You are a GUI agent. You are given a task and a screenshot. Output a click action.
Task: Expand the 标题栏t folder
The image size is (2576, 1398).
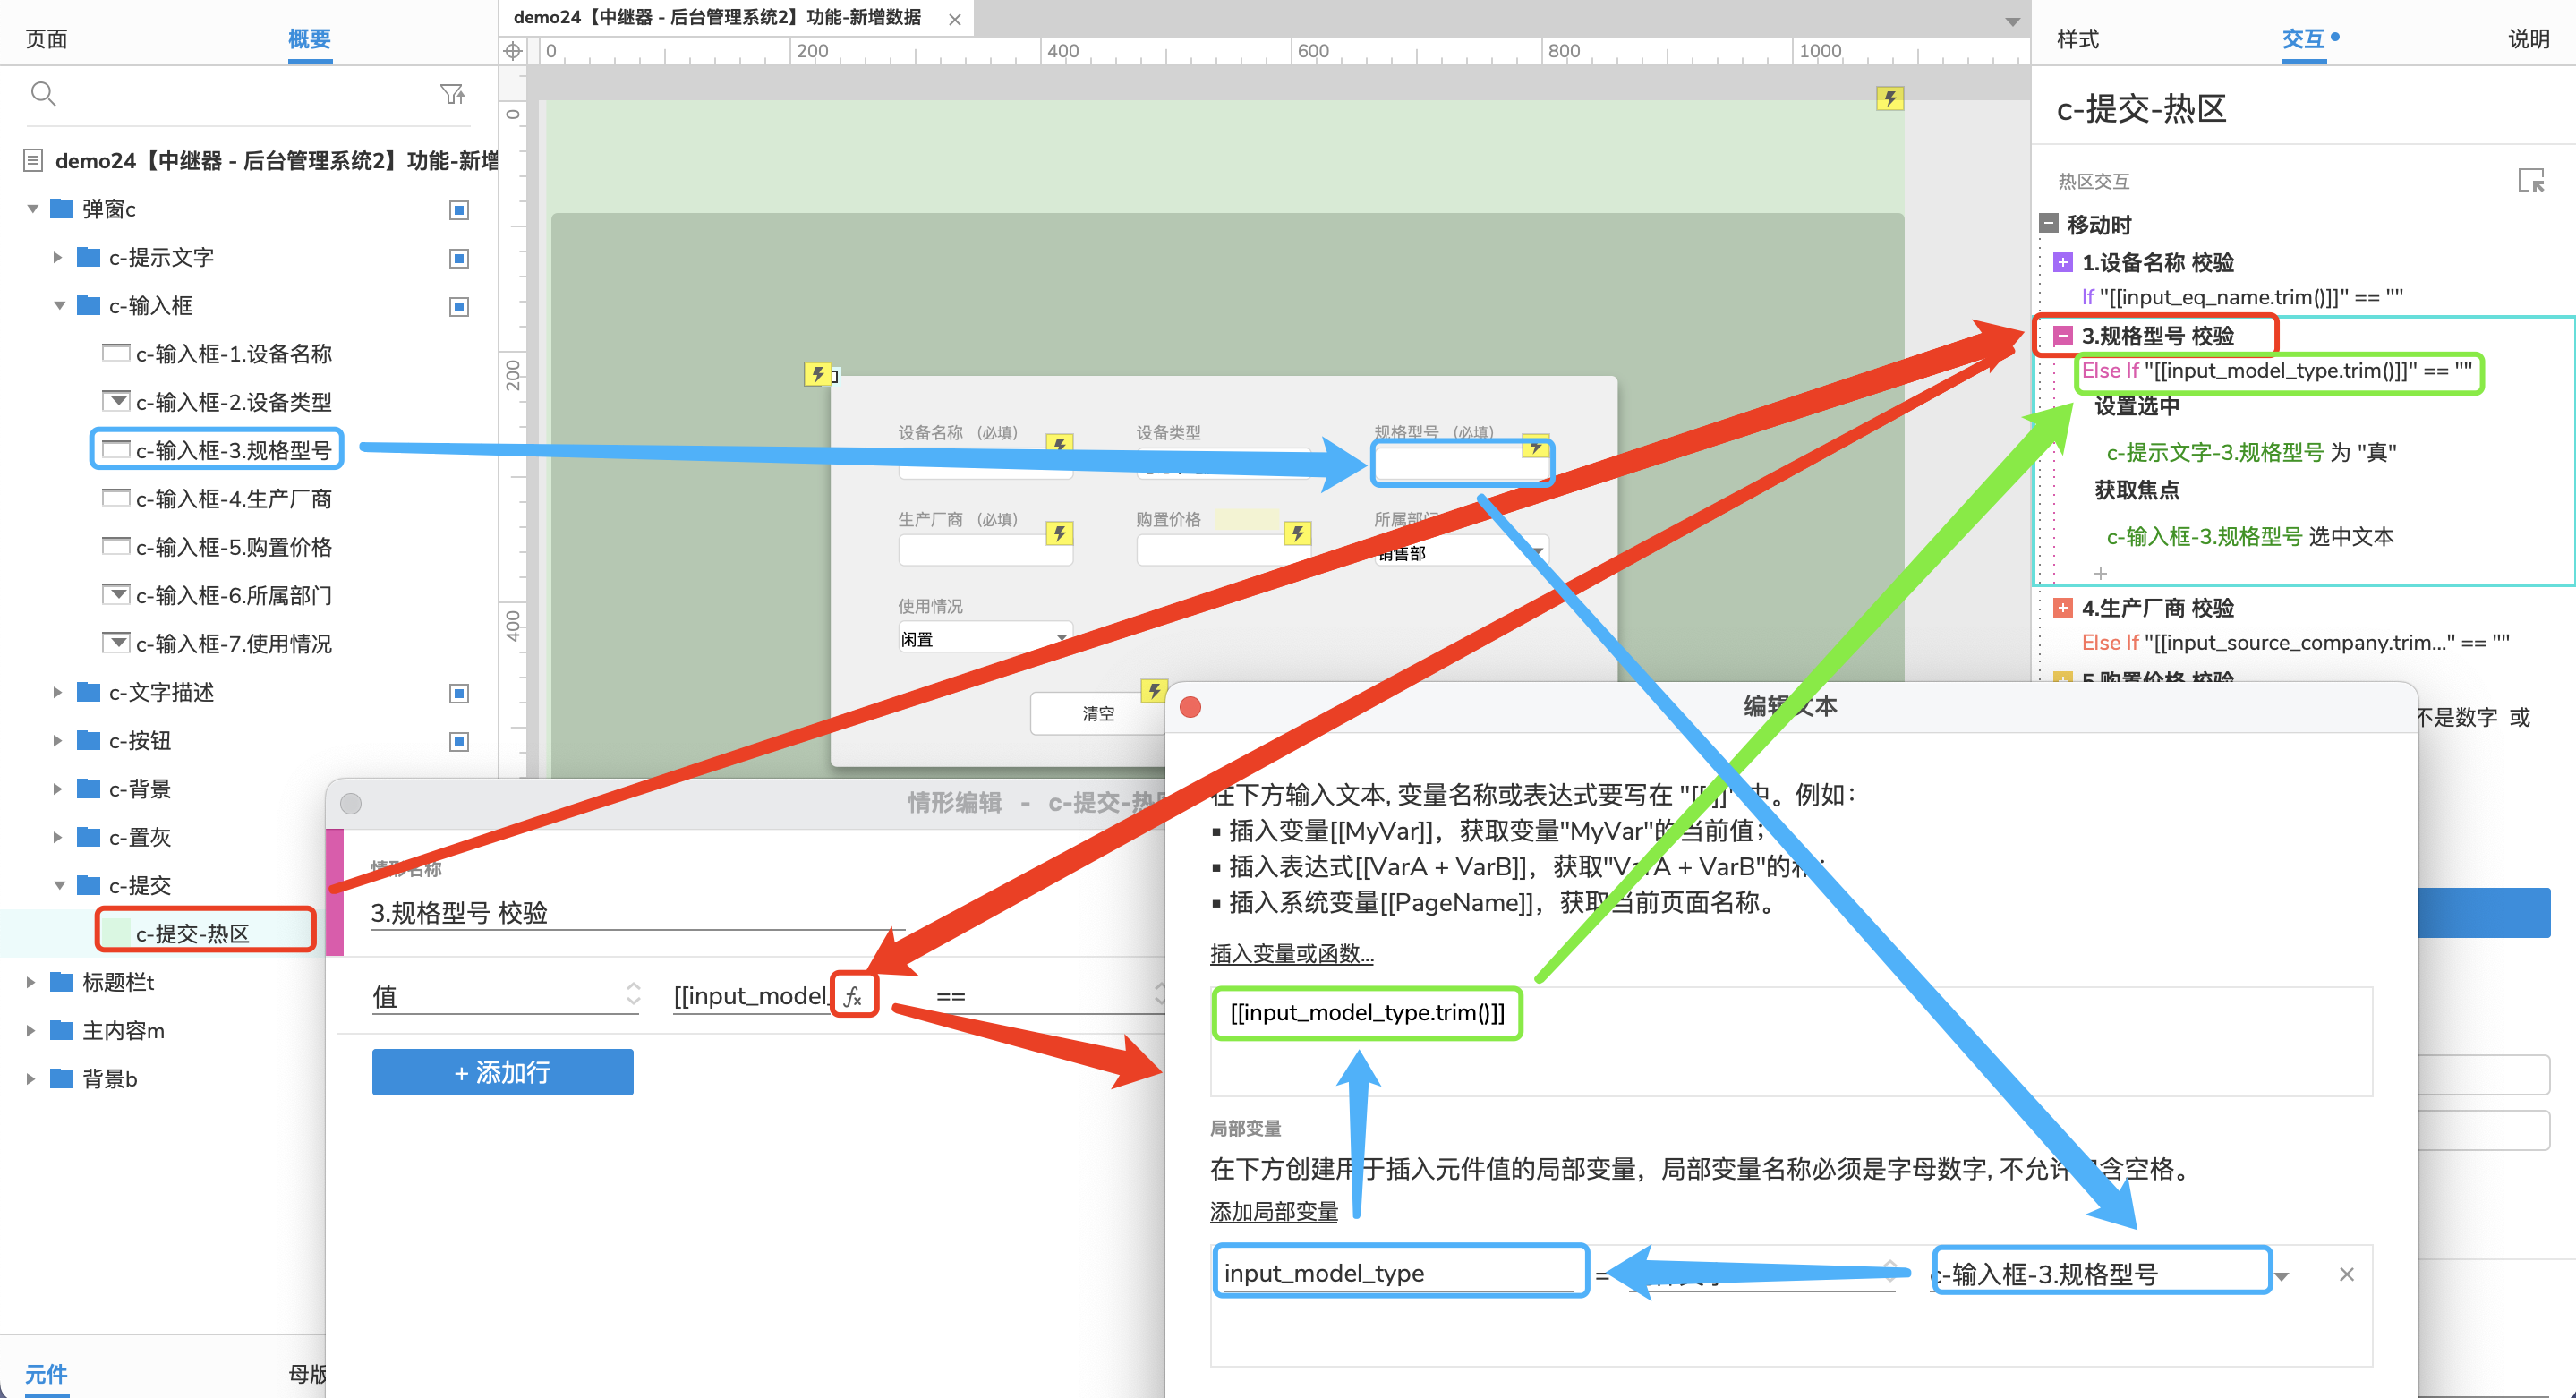pos(31,982)
